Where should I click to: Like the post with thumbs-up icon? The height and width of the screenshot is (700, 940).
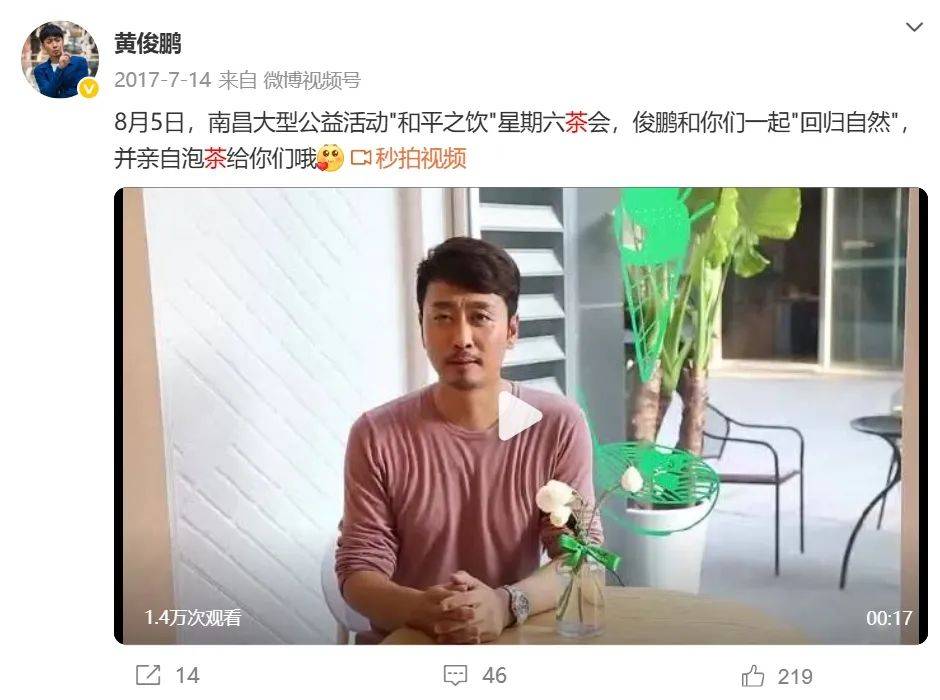pyautogui.click(x=753, y=675)
